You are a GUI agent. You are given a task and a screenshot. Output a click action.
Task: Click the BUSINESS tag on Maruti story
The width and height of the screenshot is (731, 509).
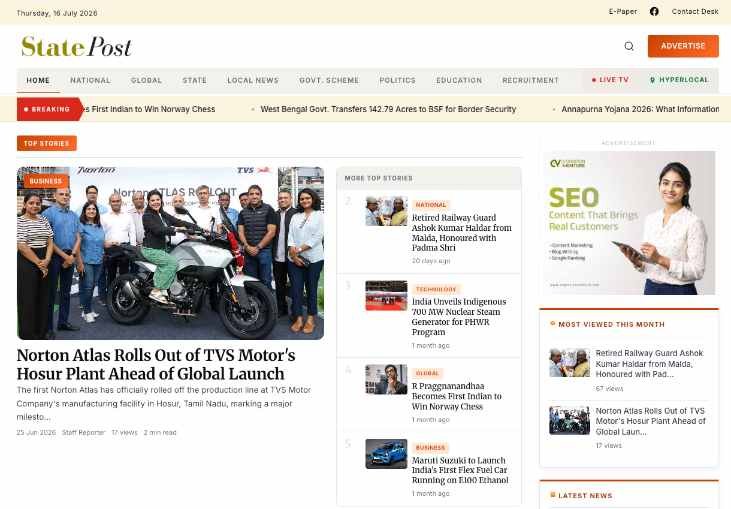pyautogui.click(x=430, y=447)
